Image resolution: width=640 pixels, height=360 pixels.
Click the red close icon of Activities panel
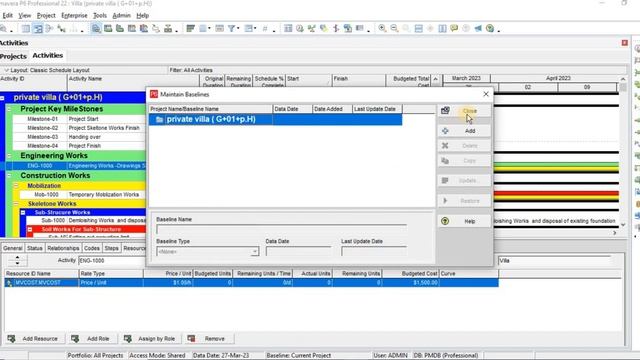(x=624, y=42)
